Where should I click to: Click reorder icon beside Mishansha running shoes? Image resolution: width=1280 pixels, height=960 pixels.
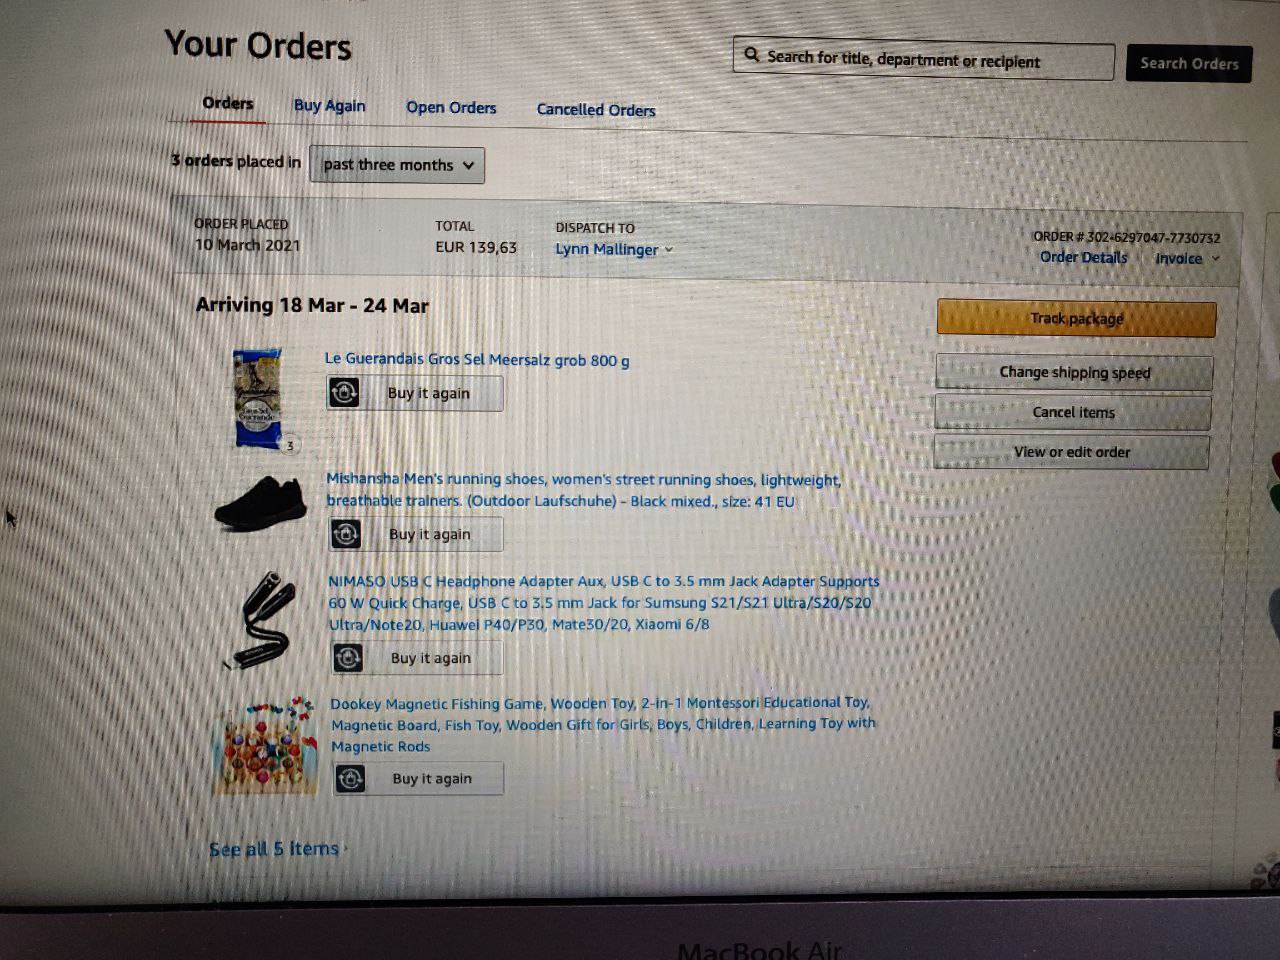pos(346,534)
